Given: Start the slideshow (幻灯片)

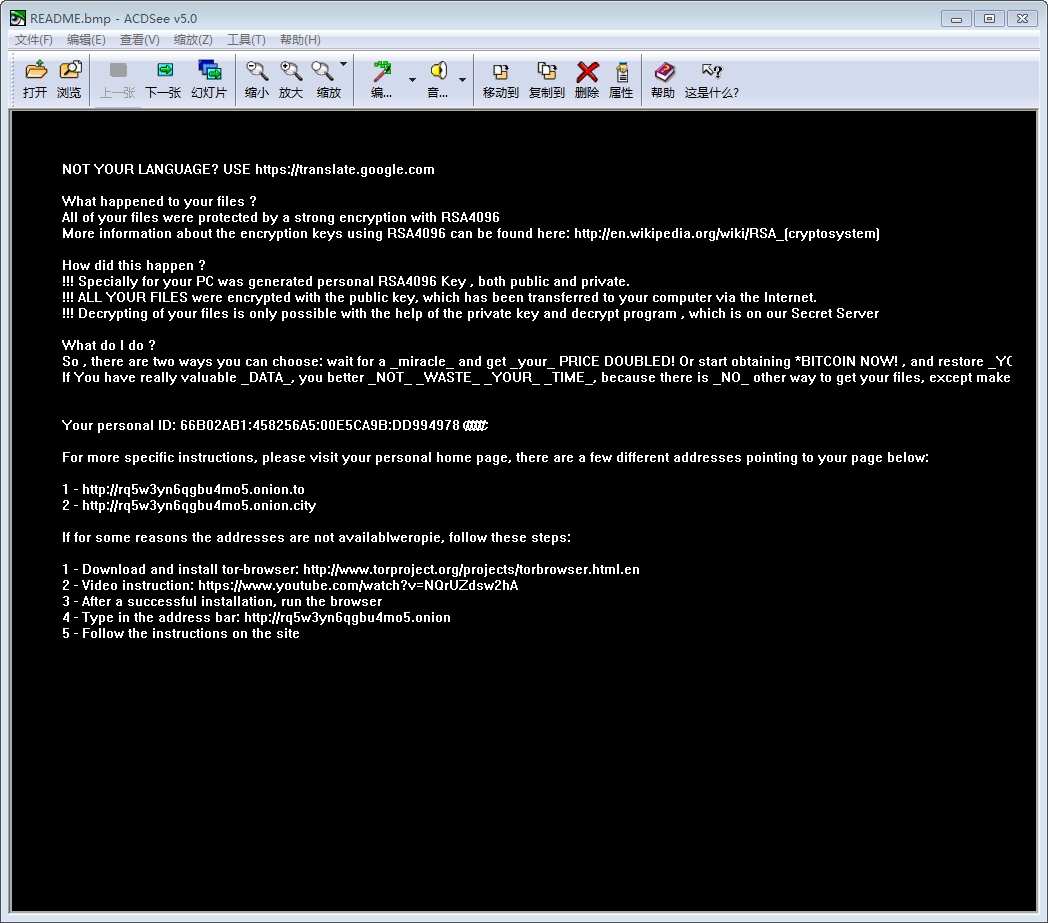Looking at the screenshot, I should (209, 71).
